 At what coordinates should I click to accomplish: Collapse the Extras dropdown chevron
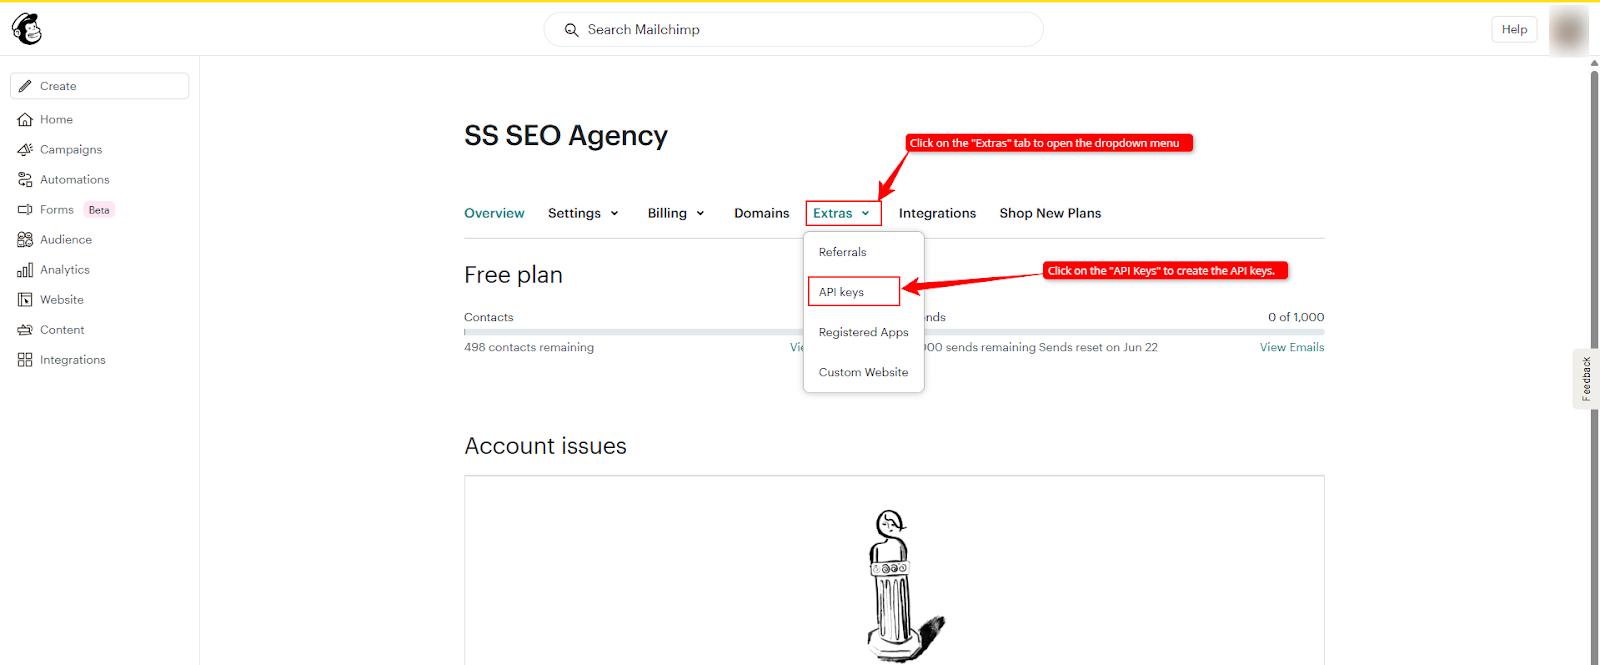point(865,213)
